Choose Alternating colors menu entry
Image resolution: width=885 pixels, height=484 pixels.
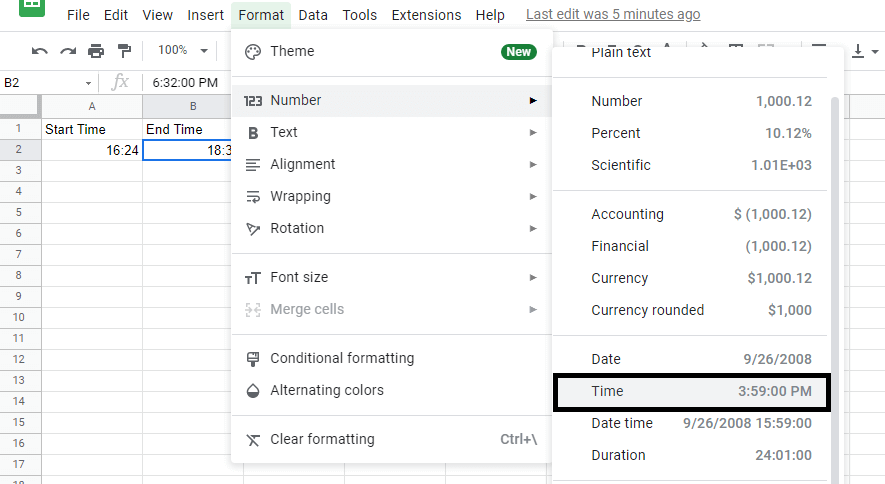[391, 391]
